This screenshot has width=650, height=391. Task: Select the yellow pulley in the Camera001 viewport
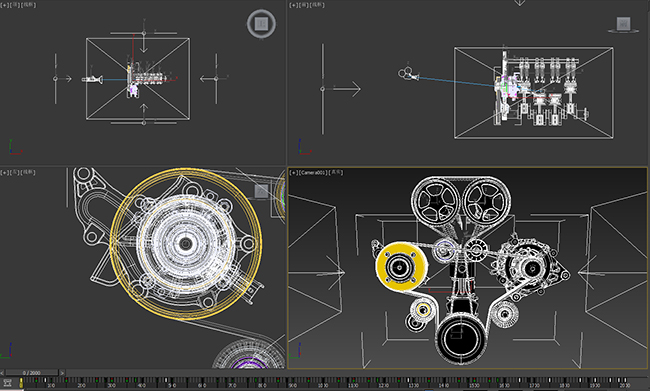400,267
